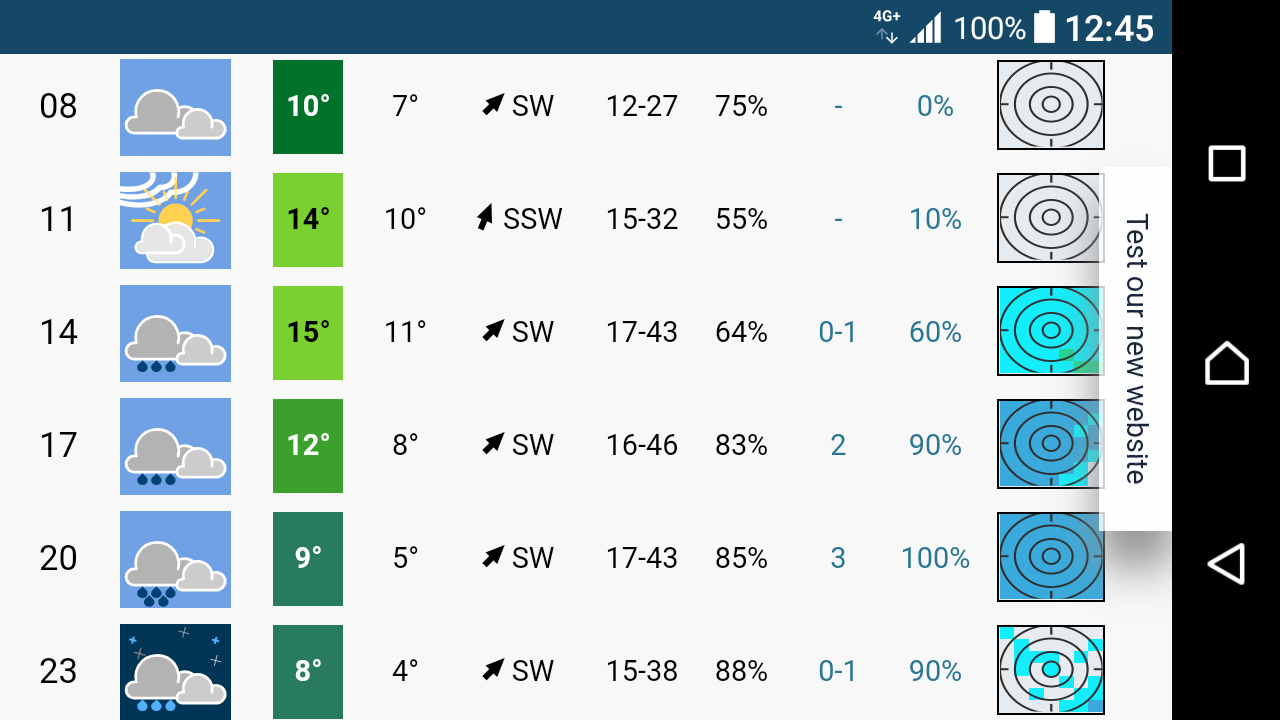Open the Test our new website tab

(1135, 348)
